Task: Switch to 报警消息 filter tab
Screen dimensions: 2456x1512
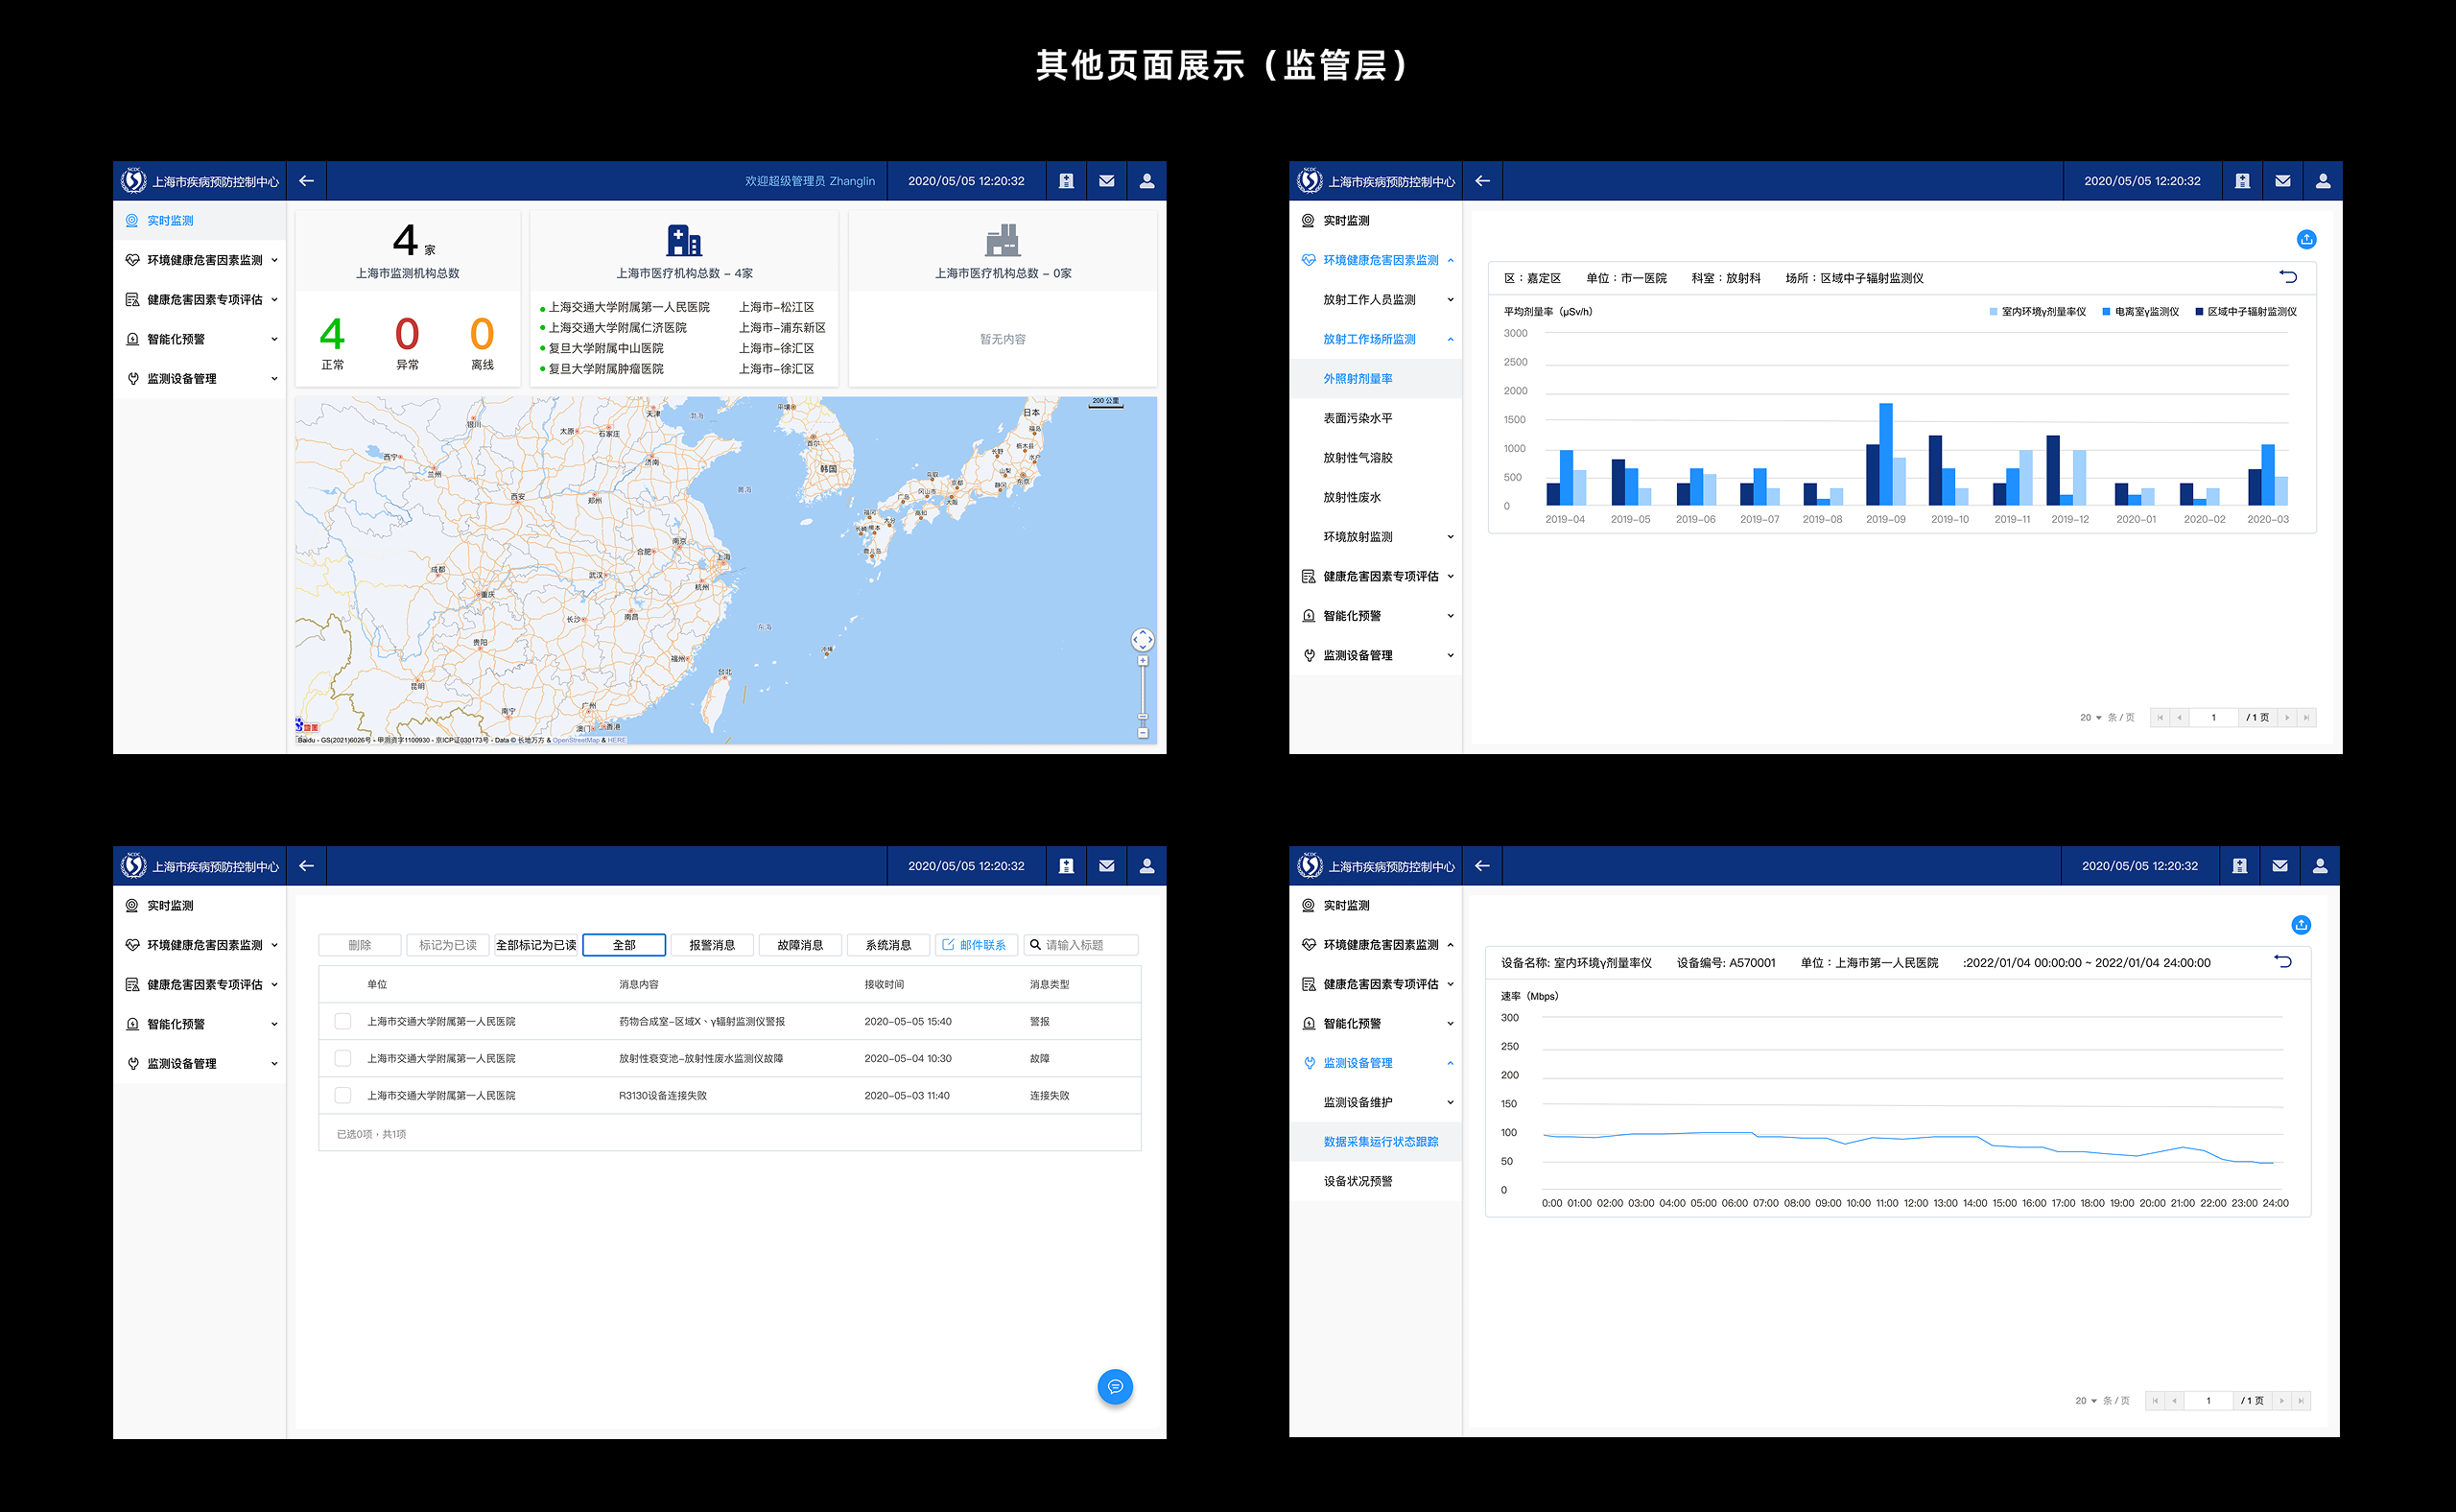Action: [712, 945]
